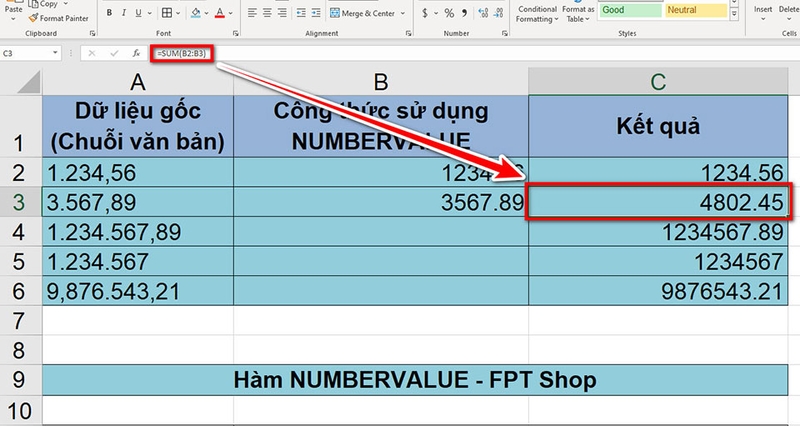The height and width of the screenshot is (426, 800).
Task: Open Alignment settings dialog launcher
Action: click(x=409, y=33)
